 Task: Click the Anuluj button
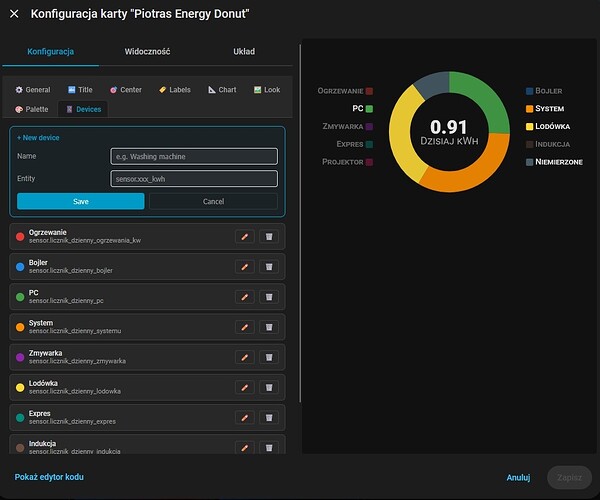point(518,477)
